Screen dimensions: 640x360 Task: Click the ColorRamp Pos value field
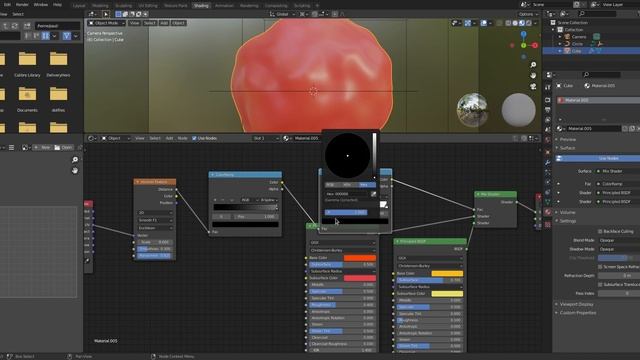[x=256, y=216]
